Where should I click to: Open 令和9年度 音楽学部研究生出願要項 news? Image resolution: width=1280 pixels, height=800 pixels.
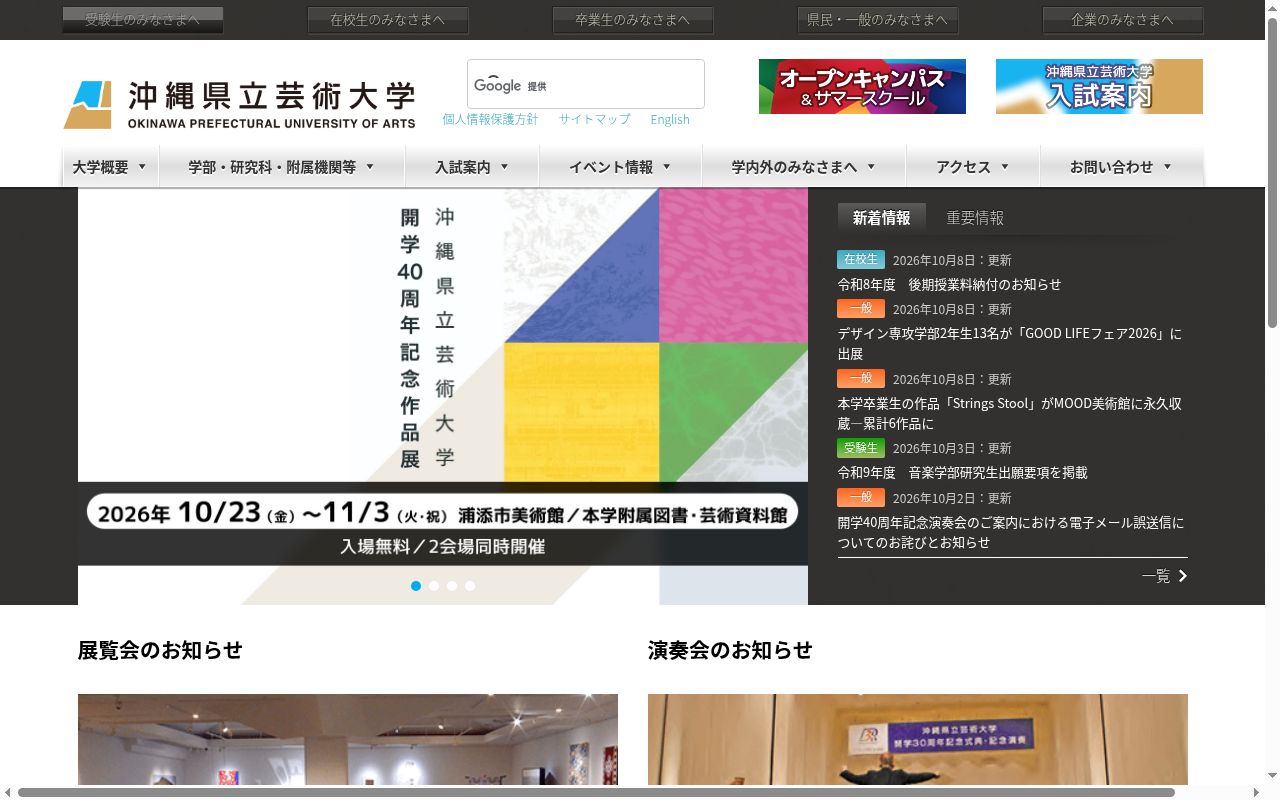tap(962, 472)
